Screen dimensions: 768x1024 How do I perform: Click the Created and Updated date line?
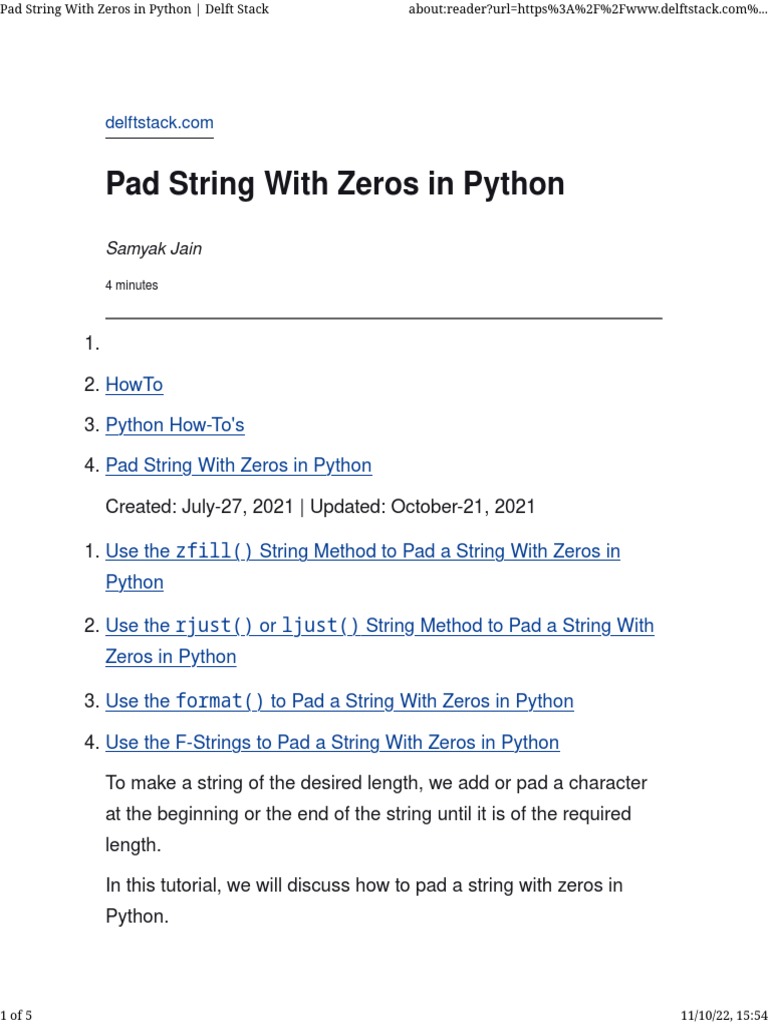pos(320,507)
